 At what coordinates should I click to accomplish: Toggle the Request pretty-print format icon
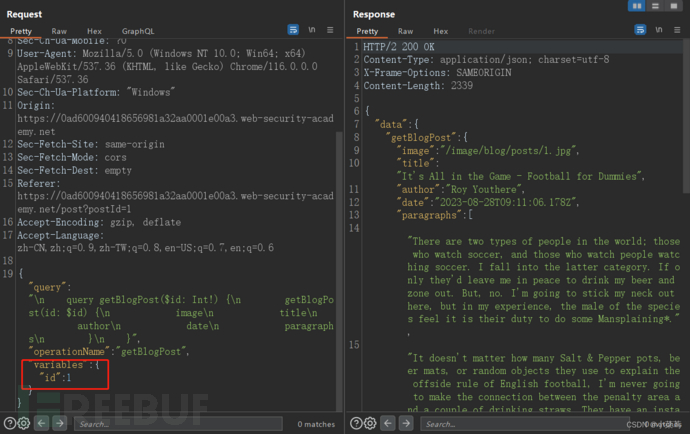293,31
